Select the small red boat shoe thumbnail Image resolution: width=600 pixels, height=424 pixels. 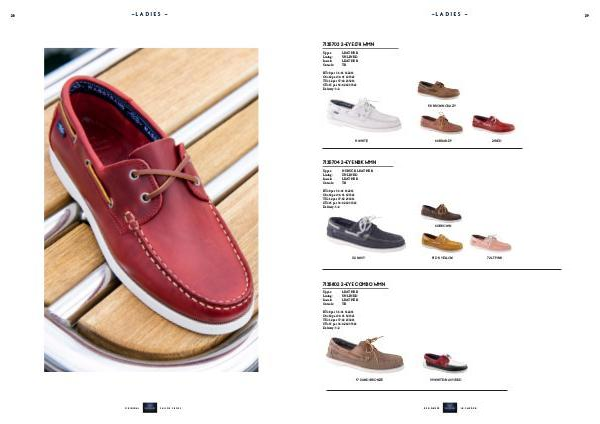[493, 124]
